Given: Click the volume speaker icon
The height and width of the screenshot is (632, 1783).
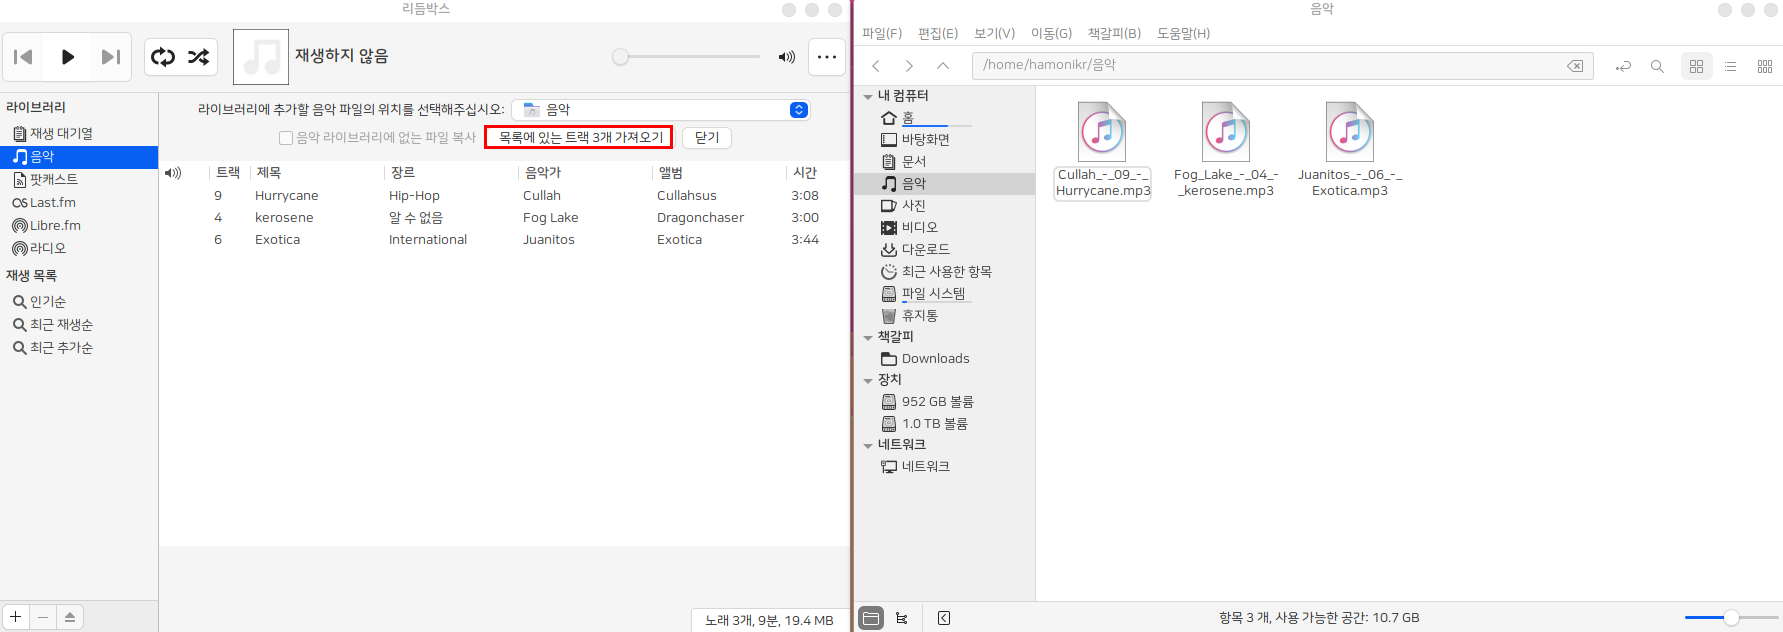Looking at the screenshot, I should (787, 57).
